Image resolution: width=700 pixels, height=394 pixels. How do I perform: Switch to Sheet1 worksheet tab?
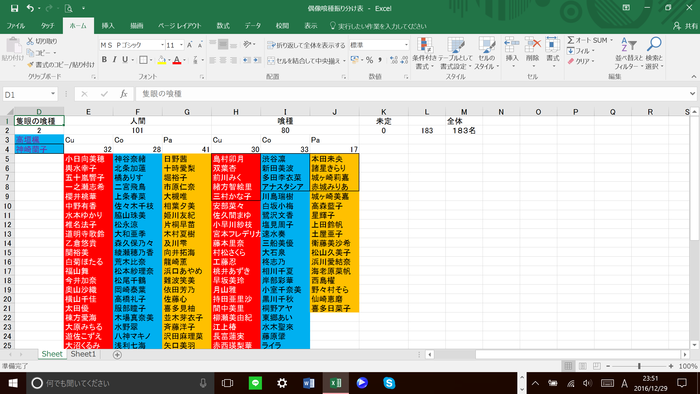(83, 354)
